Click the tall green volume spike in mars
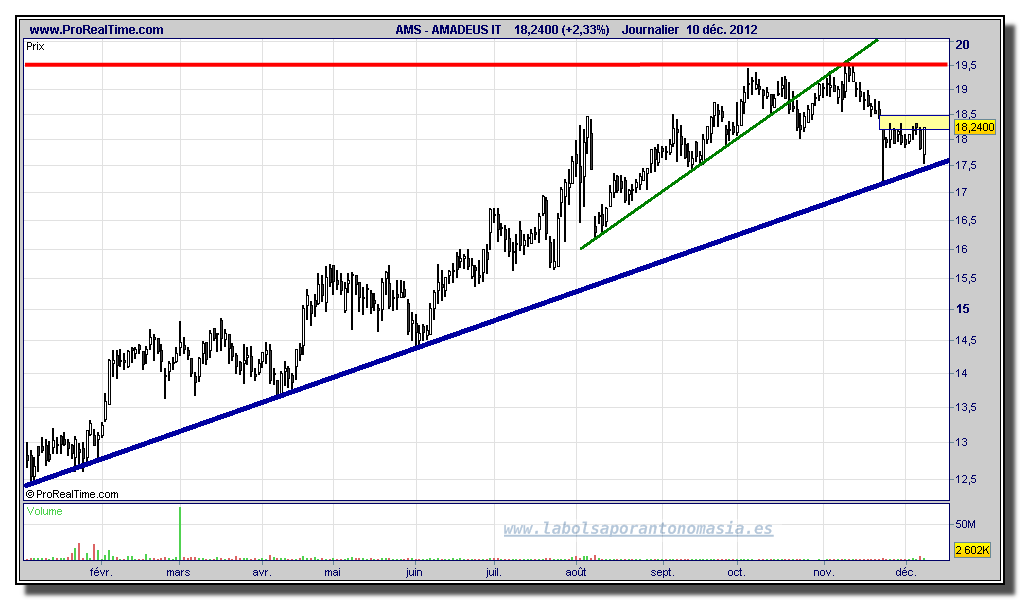Image resolution: width=1020 pixels, height=600 pixels. tap(180, 532)
